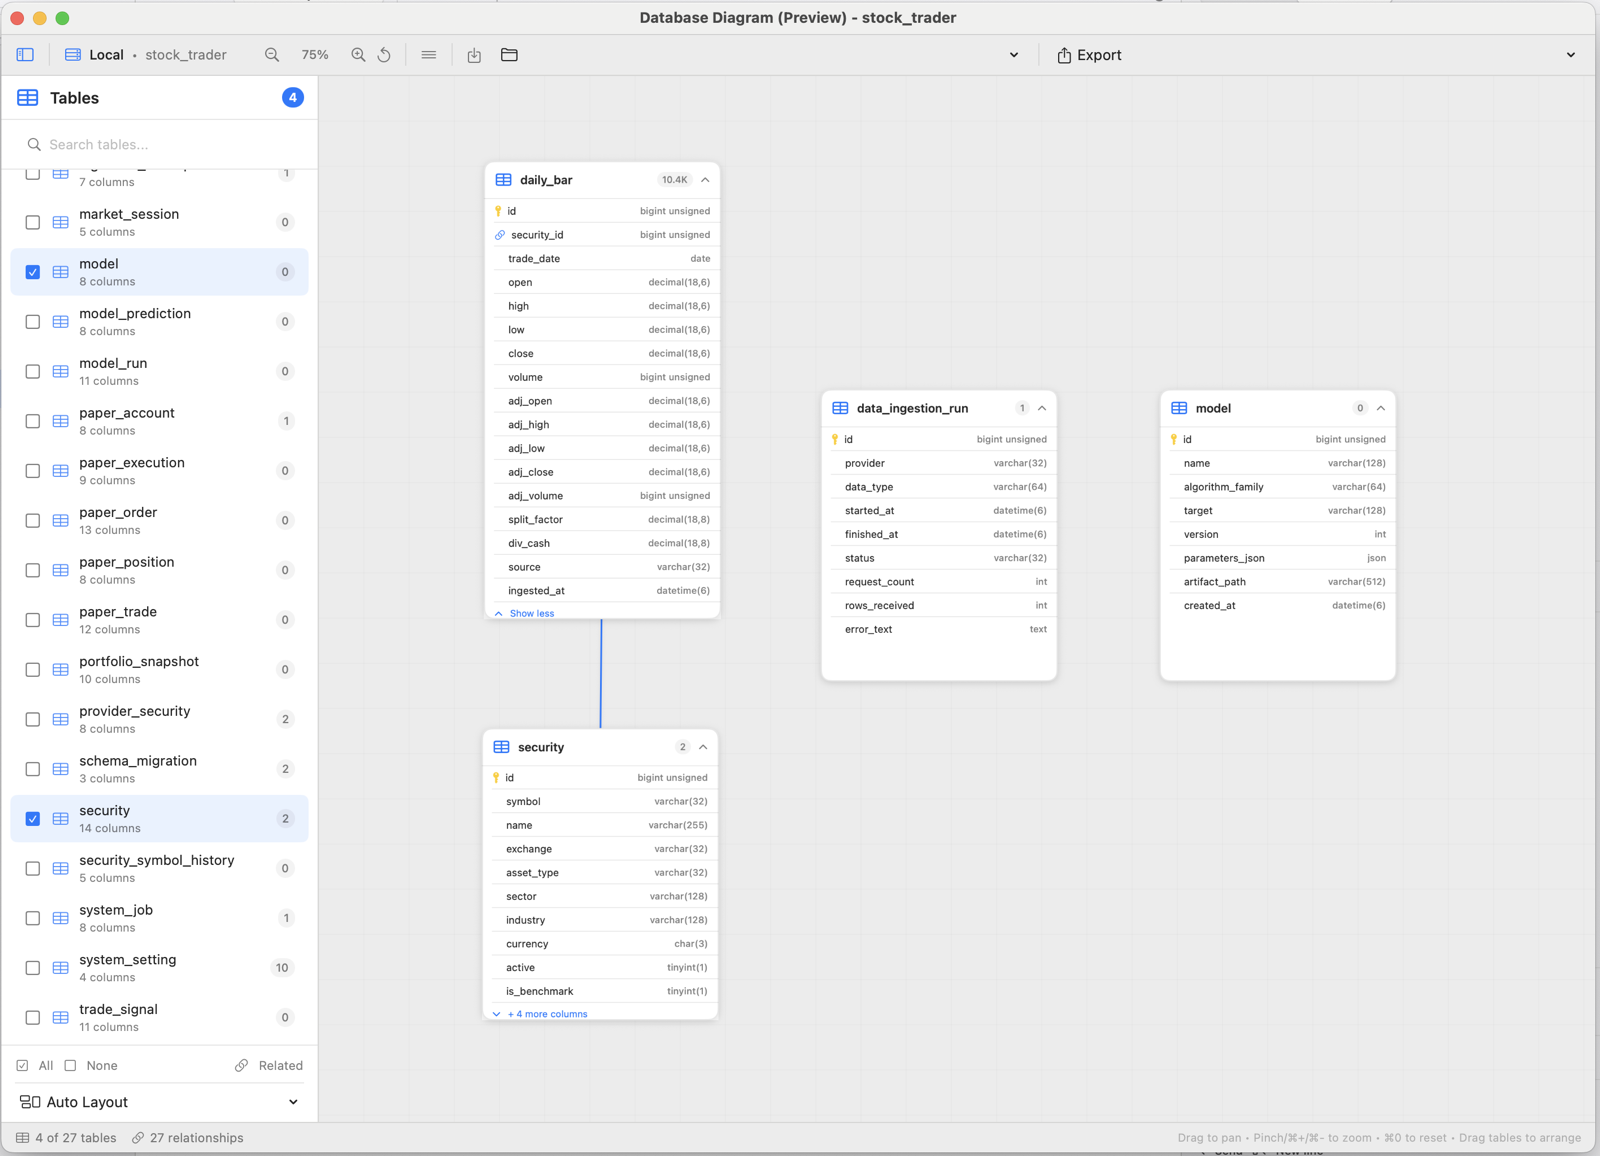Collapse the daily_bar card chevron

pyautogui.click(x=705, y=180)
